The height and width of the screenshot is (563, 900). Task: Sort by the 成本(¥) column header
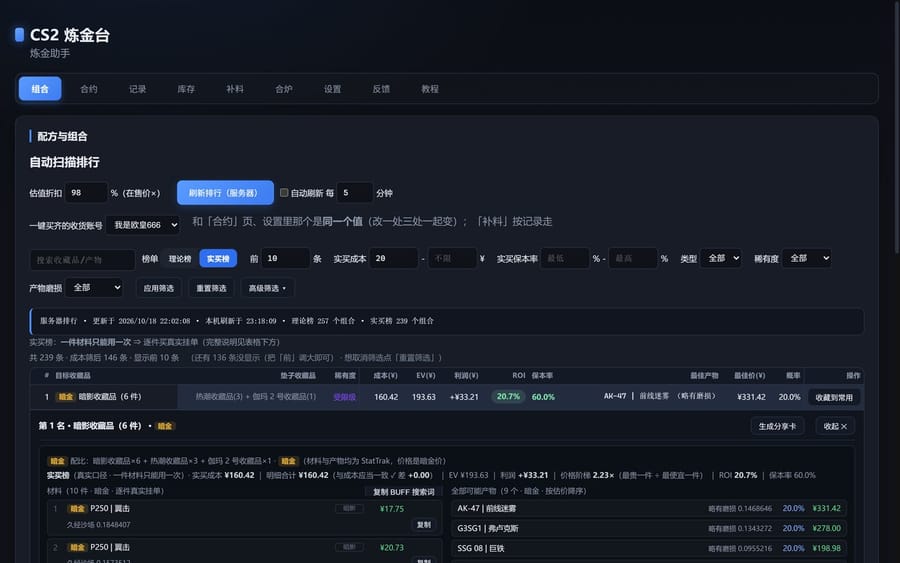pos(385,375)
